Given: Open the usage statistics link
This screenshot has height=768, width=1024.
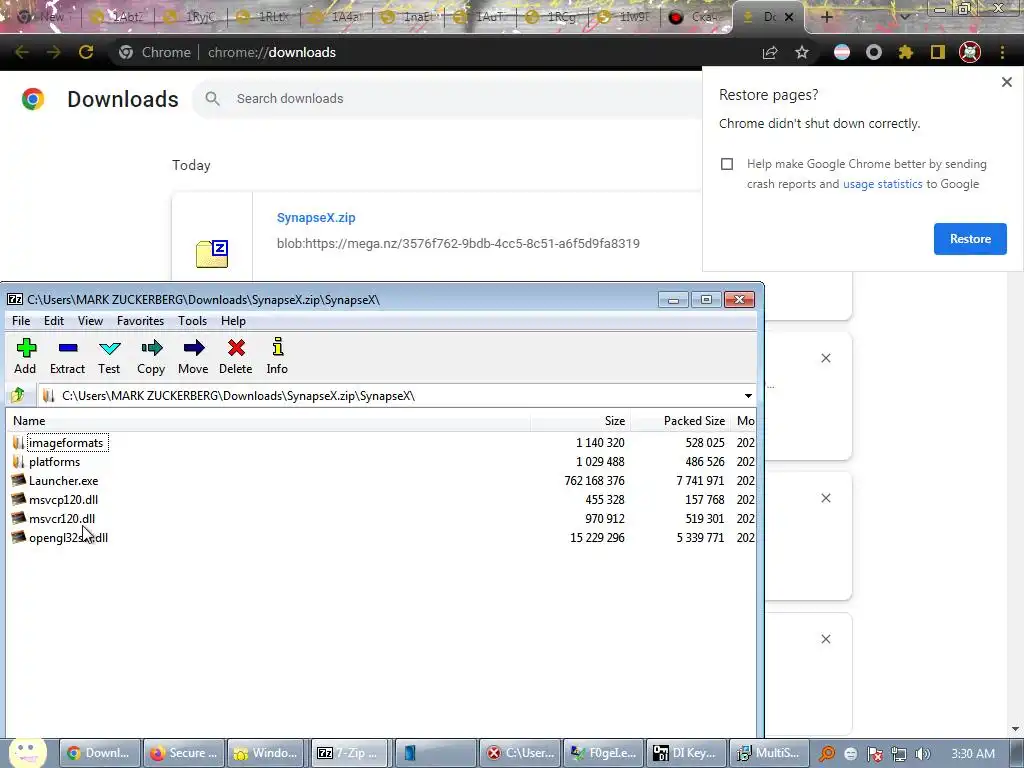Looking at the screenshot, I should click(882, 184).
